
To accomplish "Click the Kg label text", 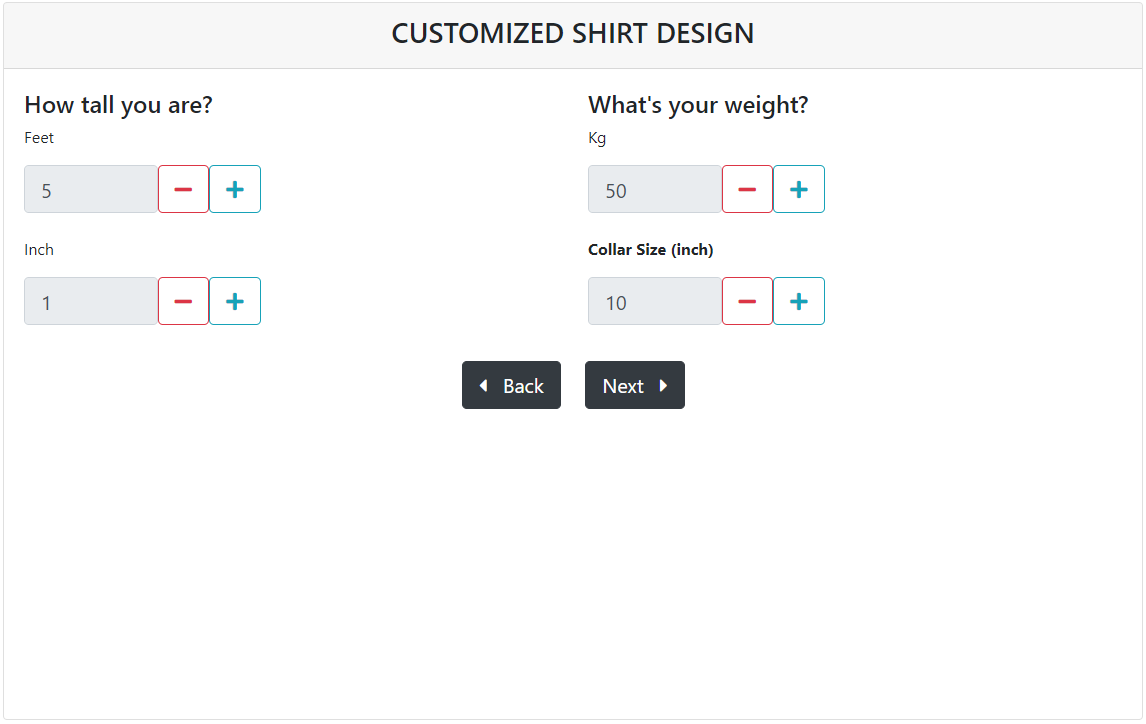I will 597,139.
